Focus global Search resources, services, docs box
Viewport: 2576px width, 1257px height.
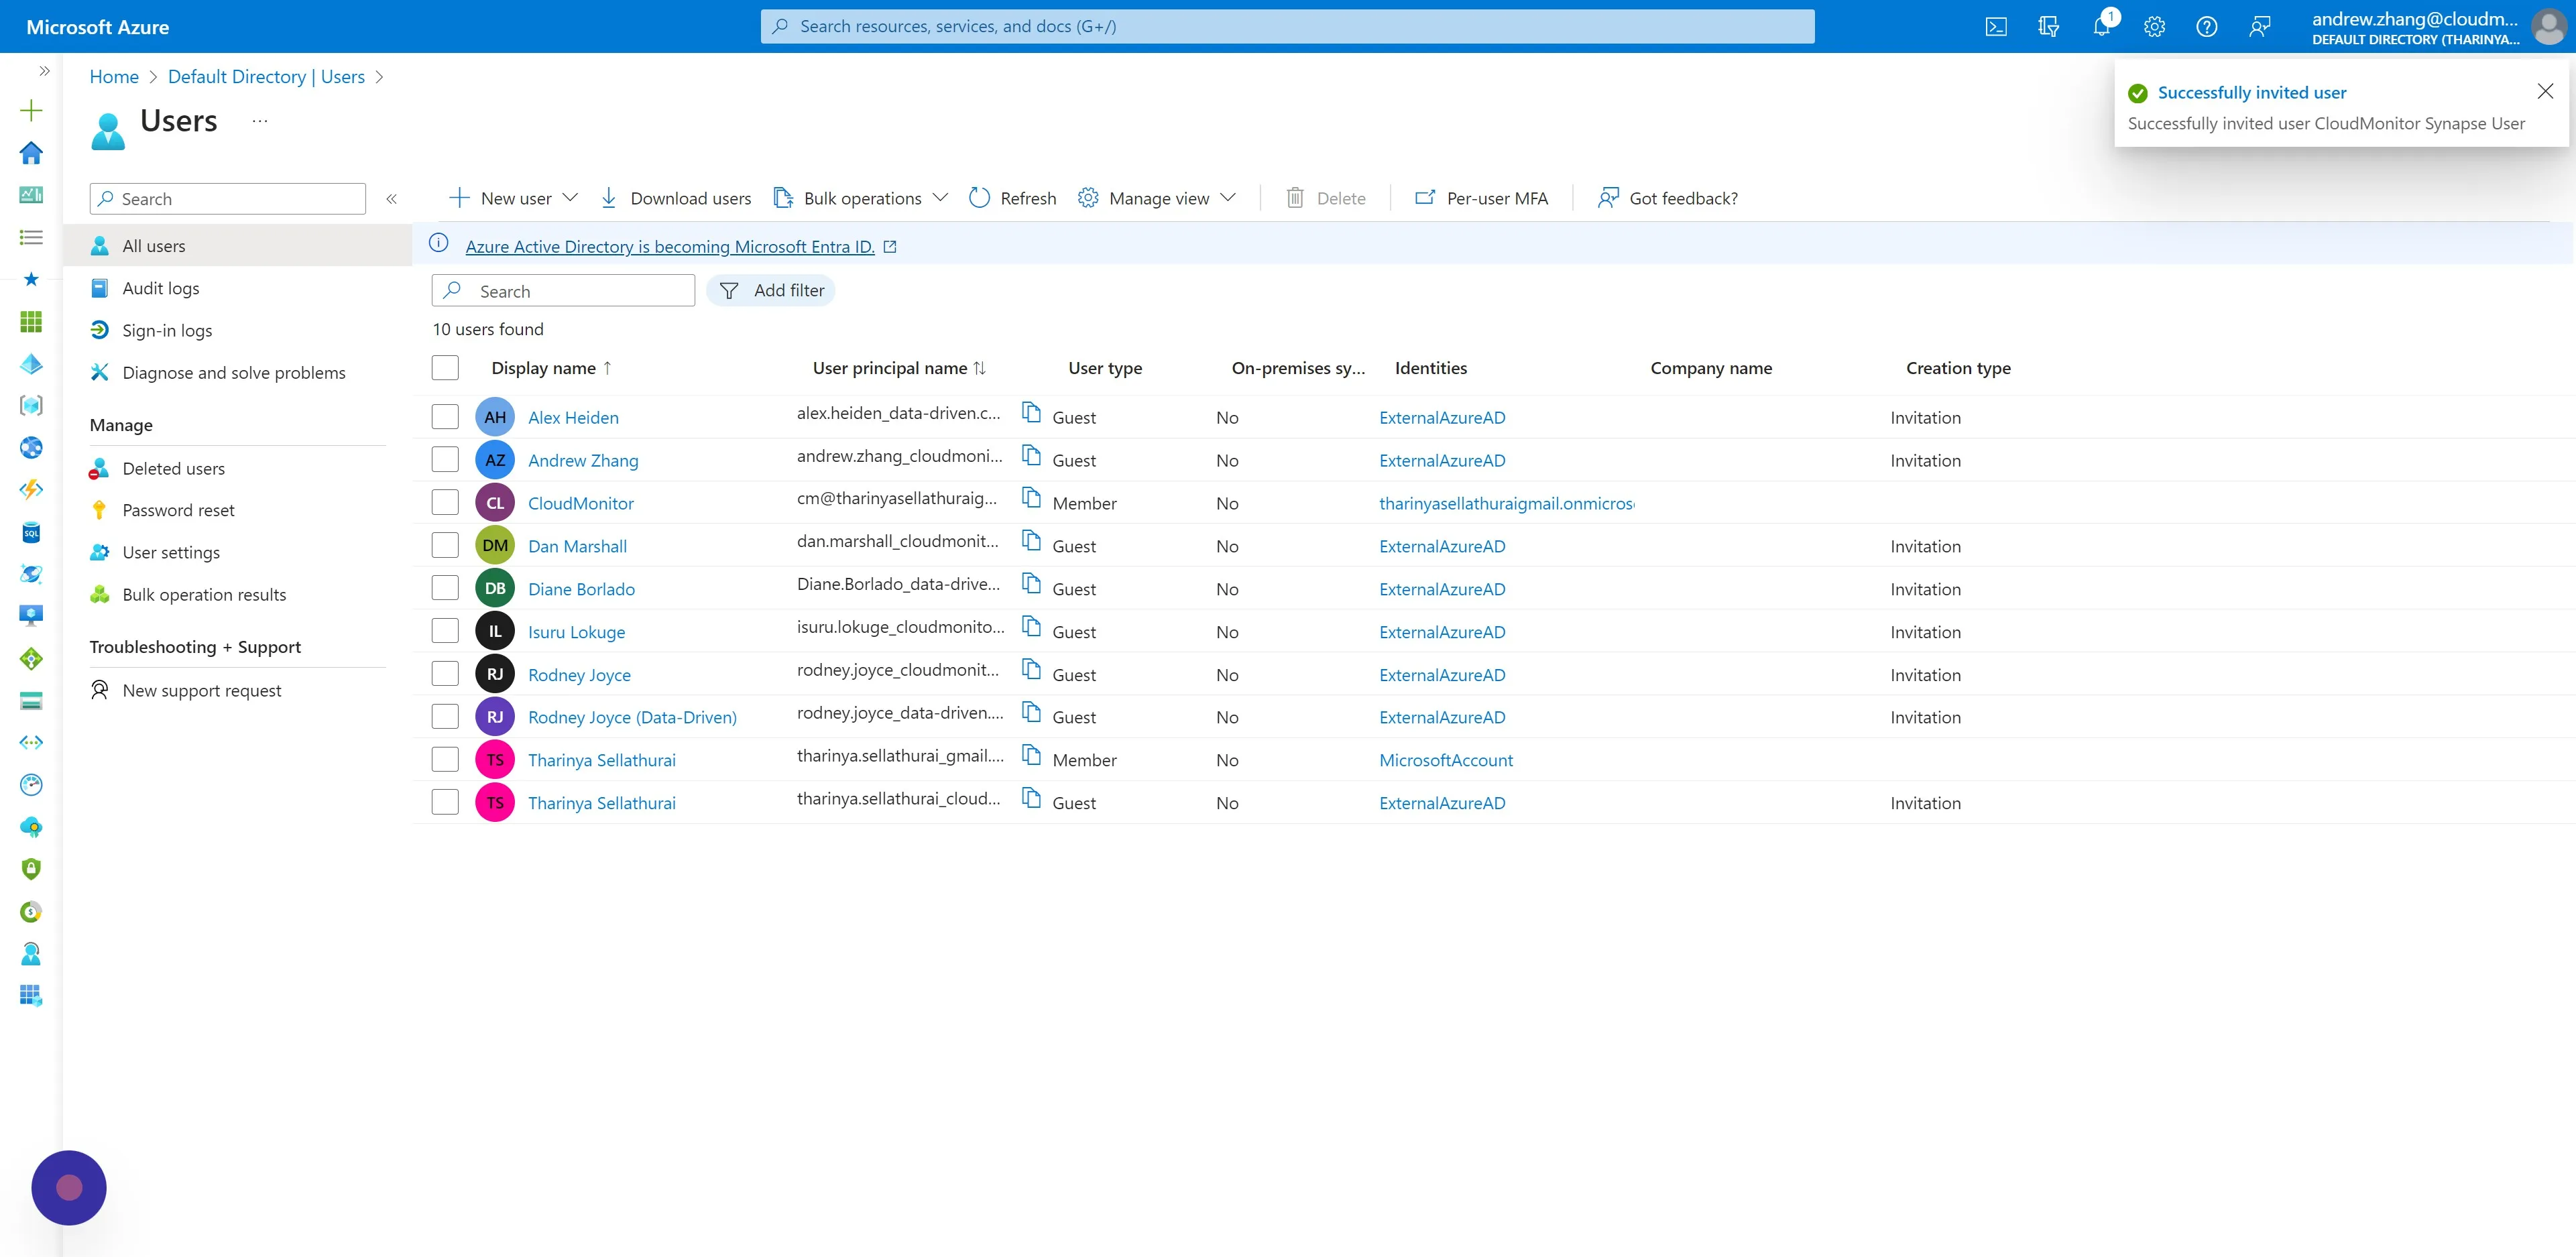tap(1287, 26)
